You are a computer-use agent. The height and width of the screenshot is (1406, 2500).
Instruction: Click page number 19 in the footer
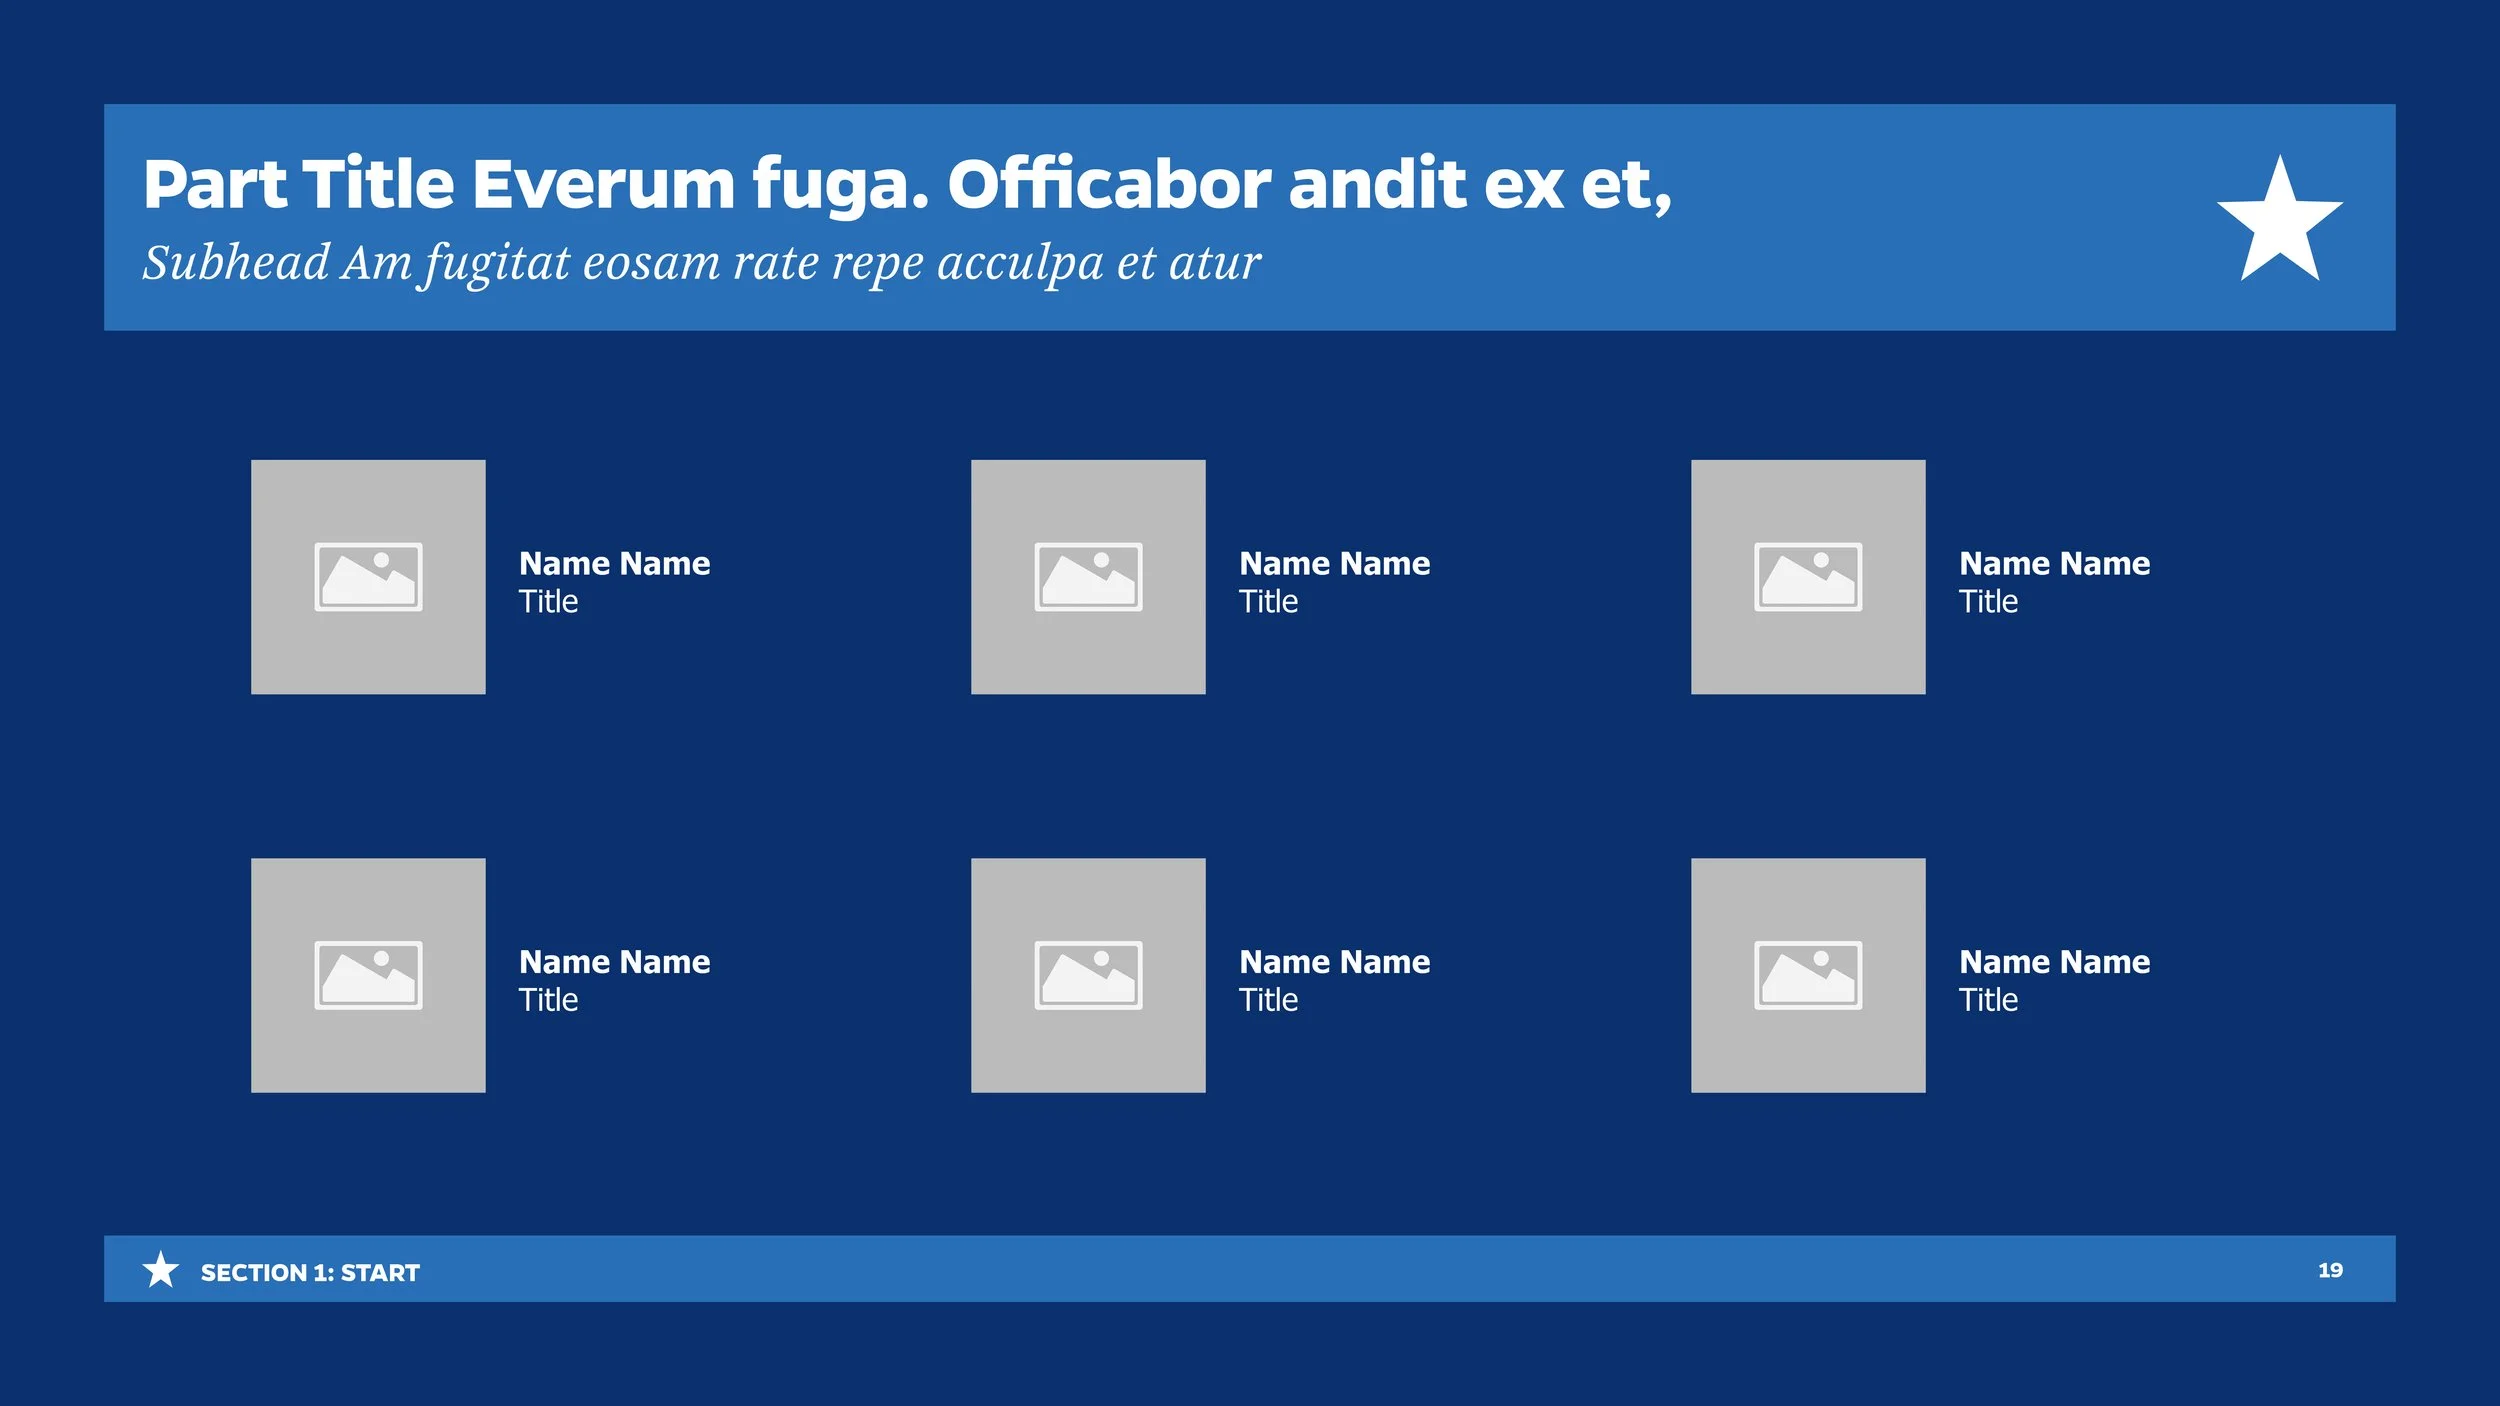point(2330,1270)
